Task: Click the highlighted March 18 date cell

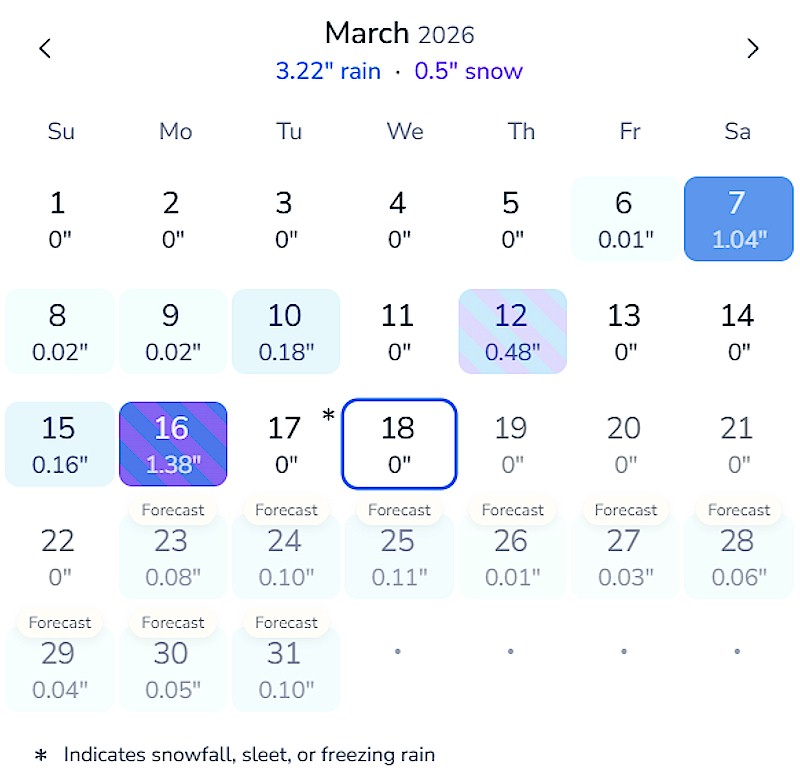Action: click(x=399, y=444)
